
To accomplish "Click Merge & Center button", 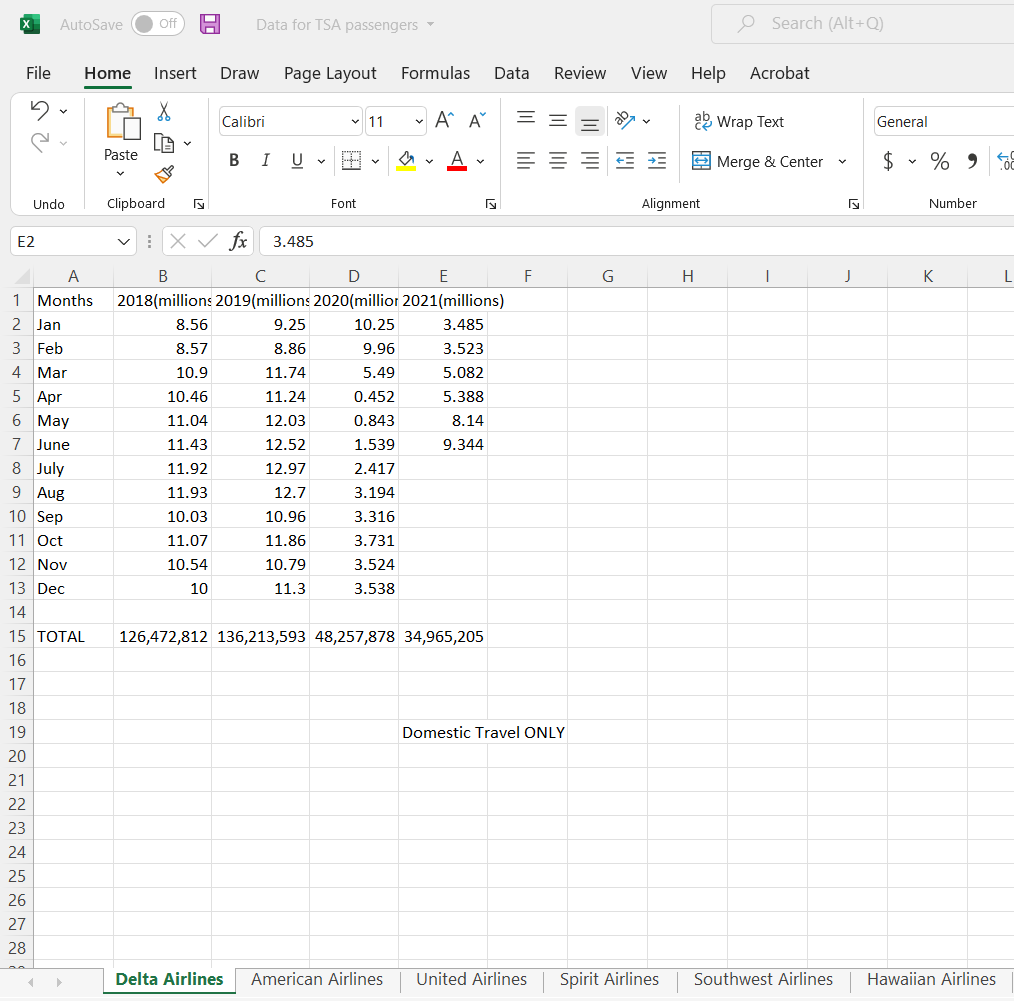I will tap(758, 161).
